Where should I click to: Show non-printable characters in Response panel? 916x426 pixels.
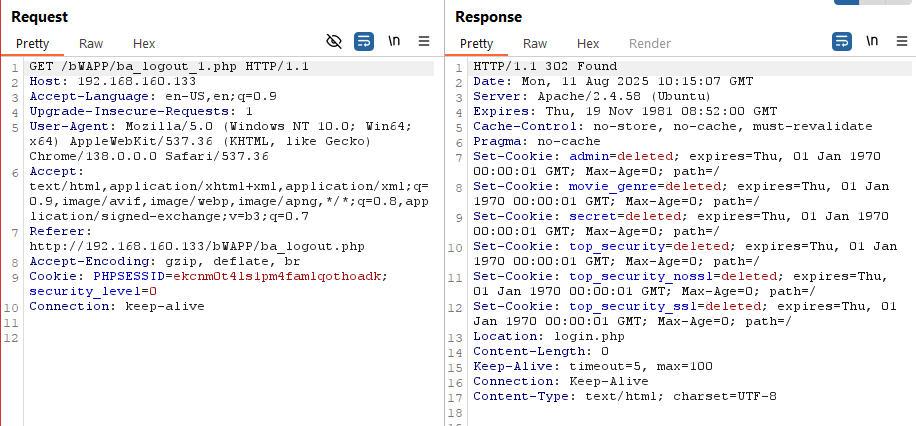[x=872, y=41]
